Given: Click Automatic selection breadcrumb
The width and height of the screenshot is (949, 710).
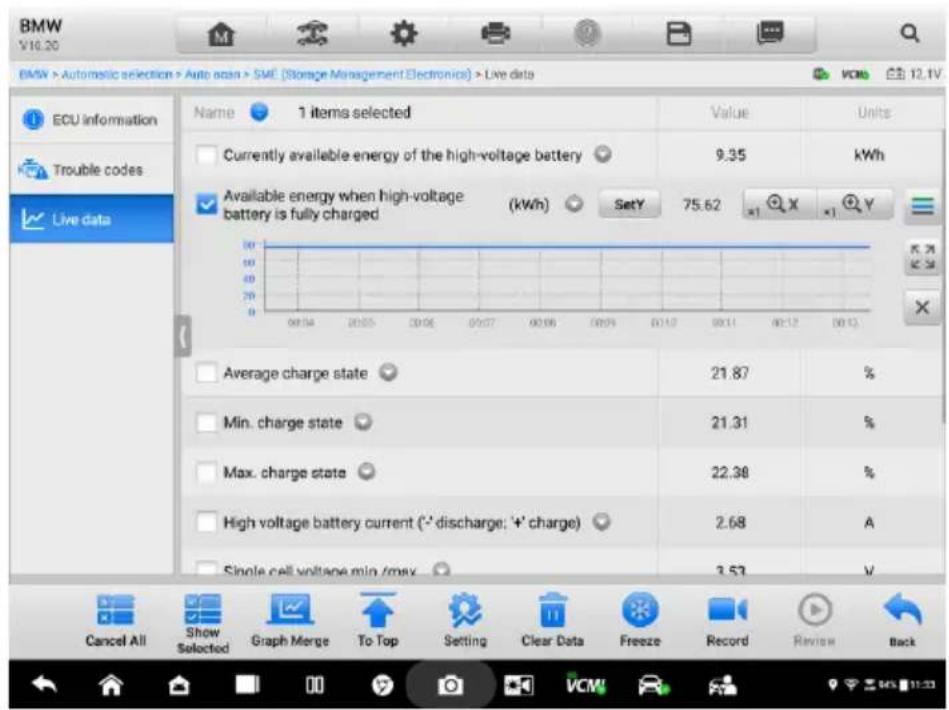Looking at the screenshot, I should 117,74.
